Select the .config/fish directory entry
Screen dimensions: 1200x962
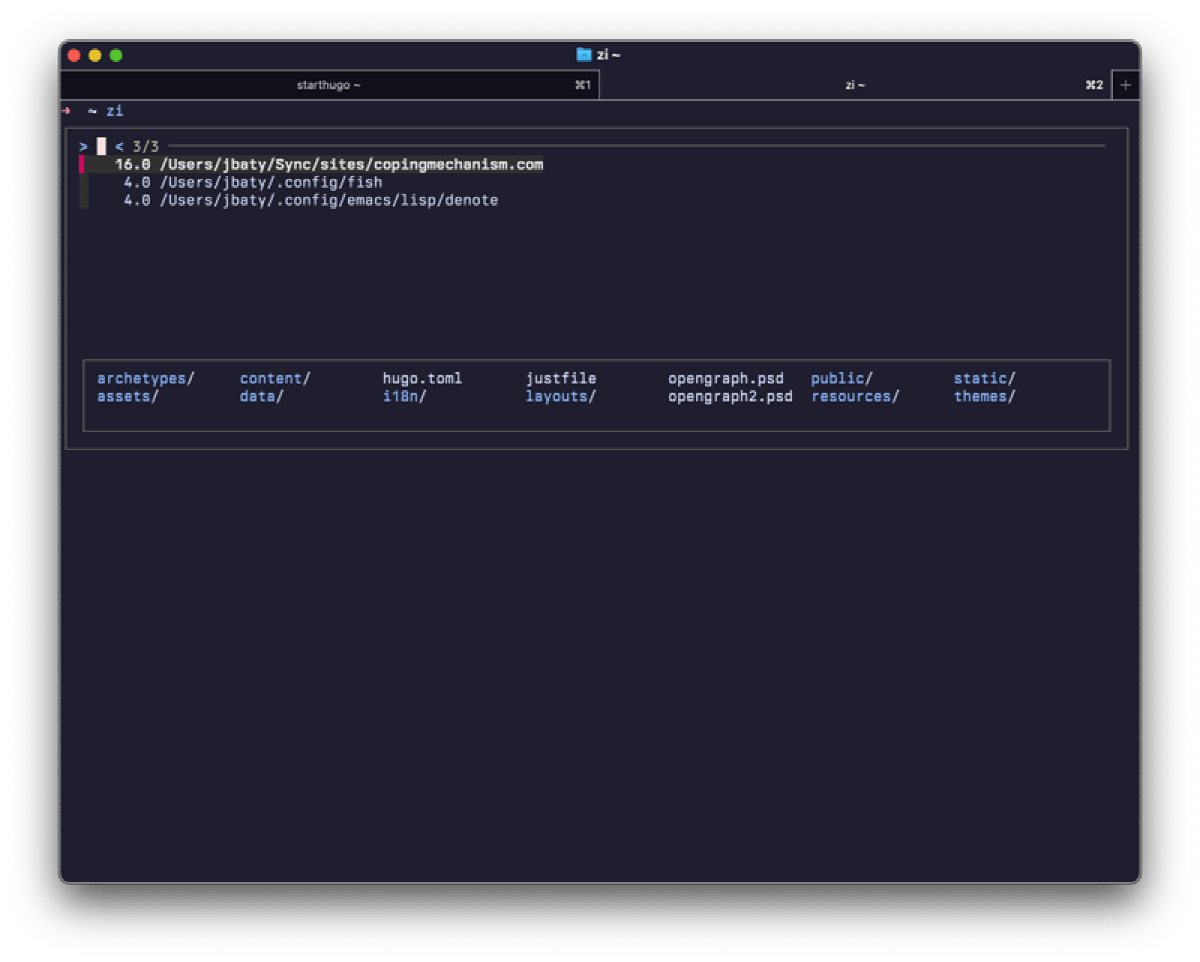pyautogui.click(x=270, y=182)
